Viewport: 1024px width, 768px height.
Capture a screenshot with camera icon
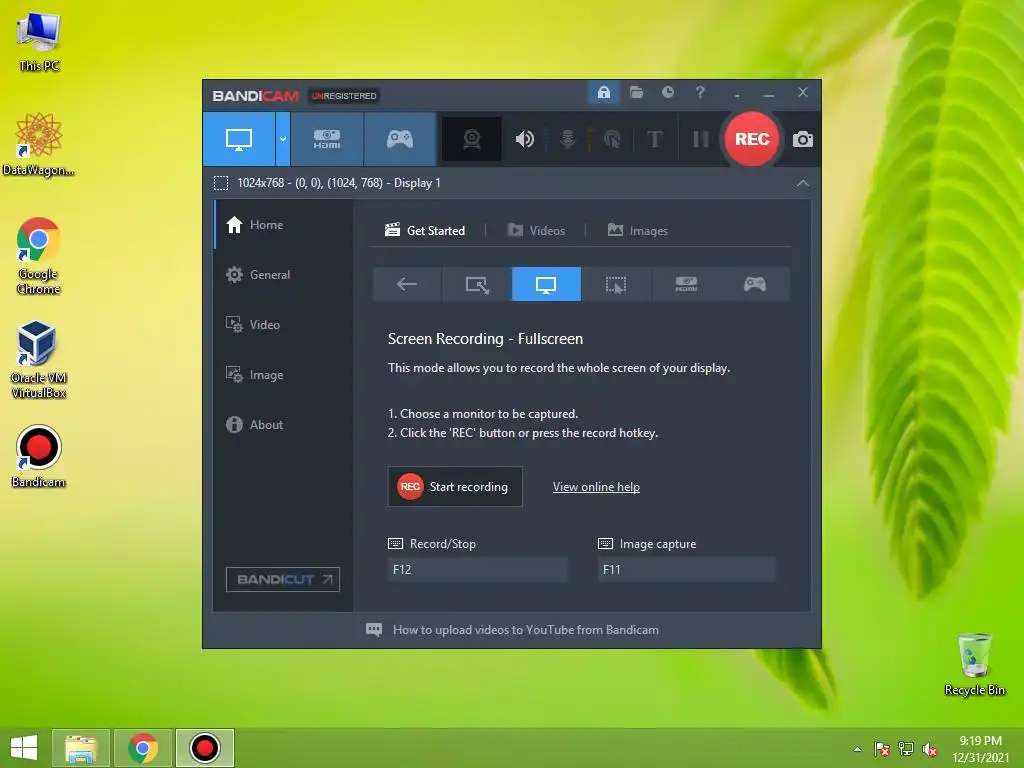tap(803, 139)
